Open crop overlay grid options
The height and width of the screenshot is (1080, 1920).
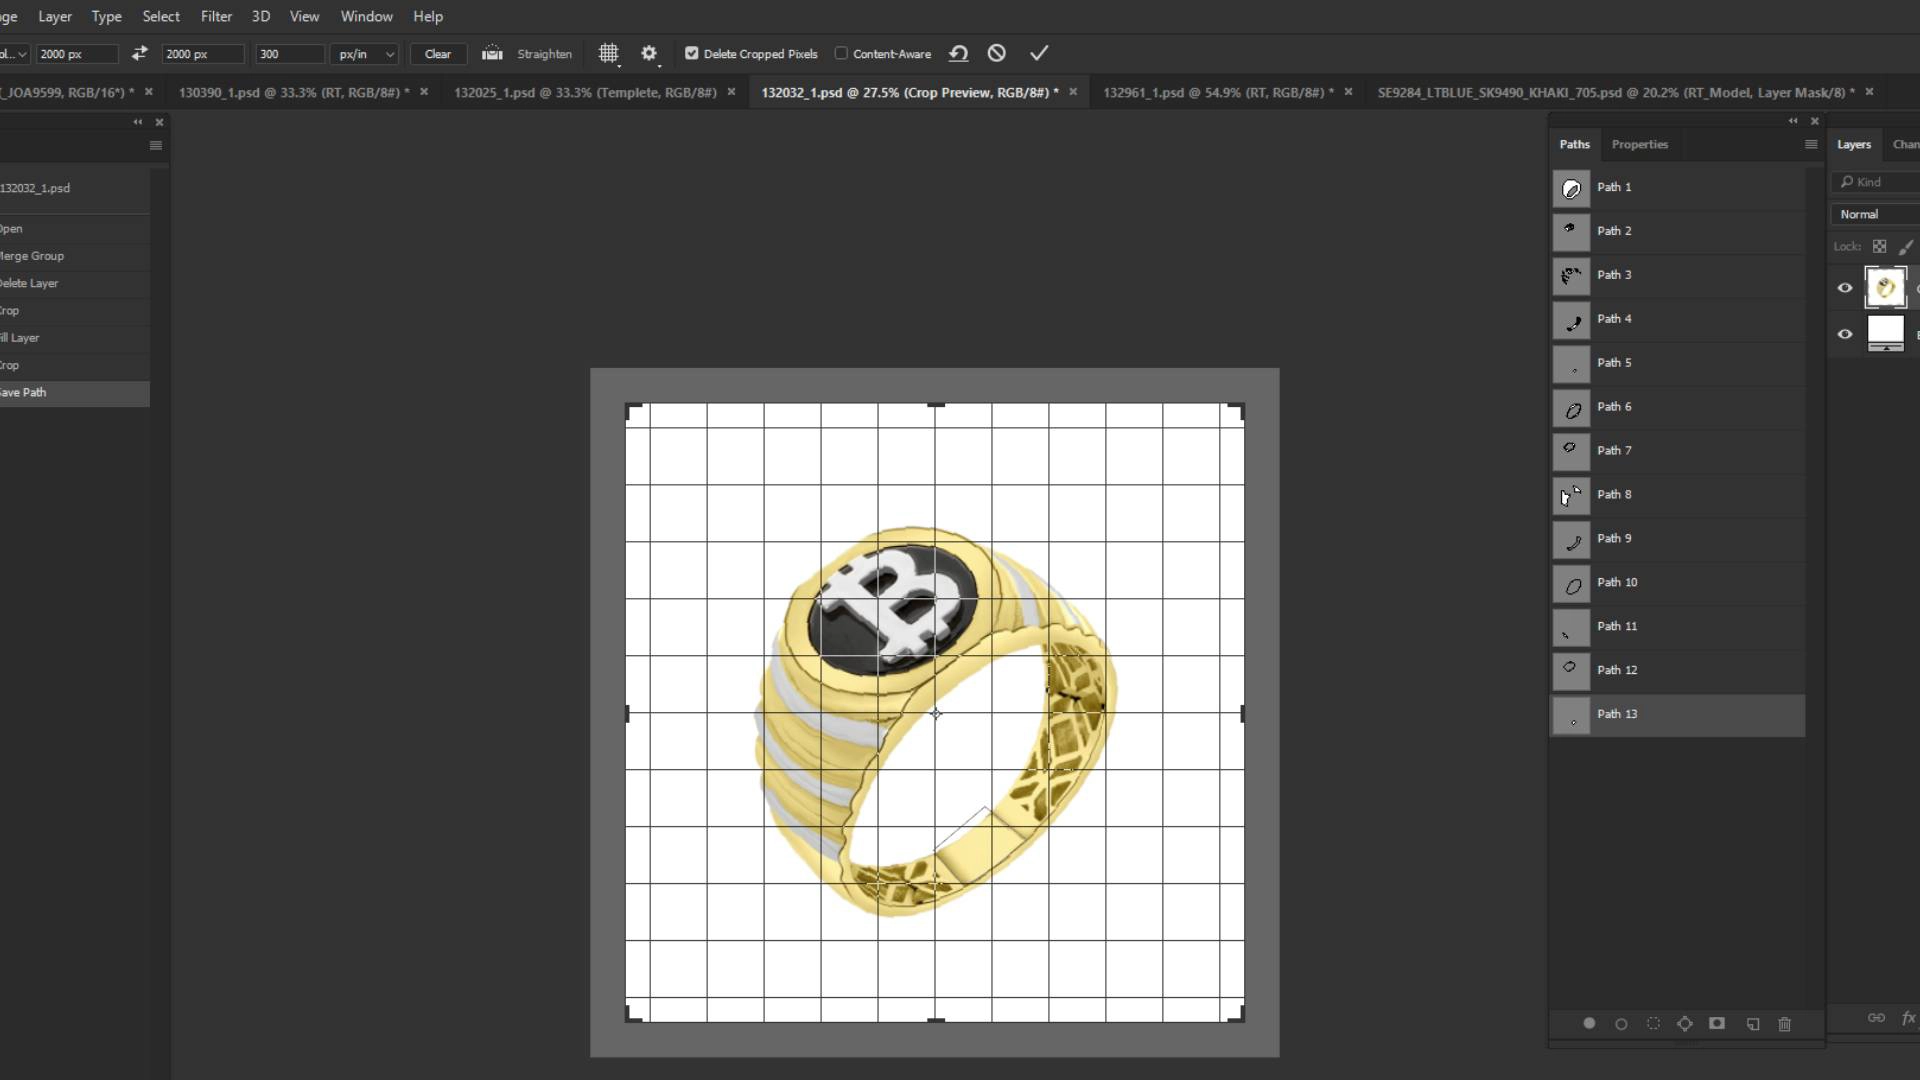[x=608, y=54]
